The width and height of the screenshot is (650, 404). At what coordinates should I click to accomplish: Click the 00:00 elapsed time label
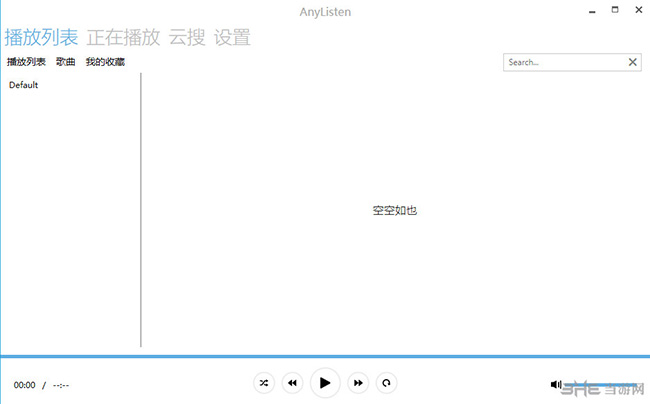pyautogui.click(x=24, y=385)
